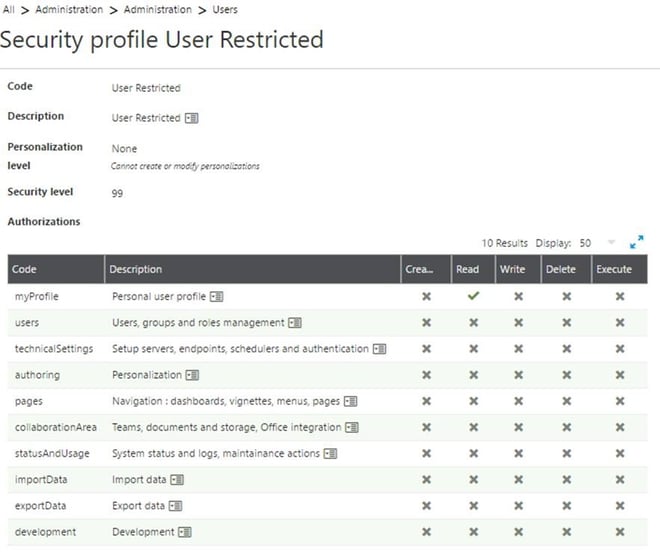Viewport: 660px width, 556px height.
Task: Toggle the Delete permission for exportData
Action: (567, 505)
